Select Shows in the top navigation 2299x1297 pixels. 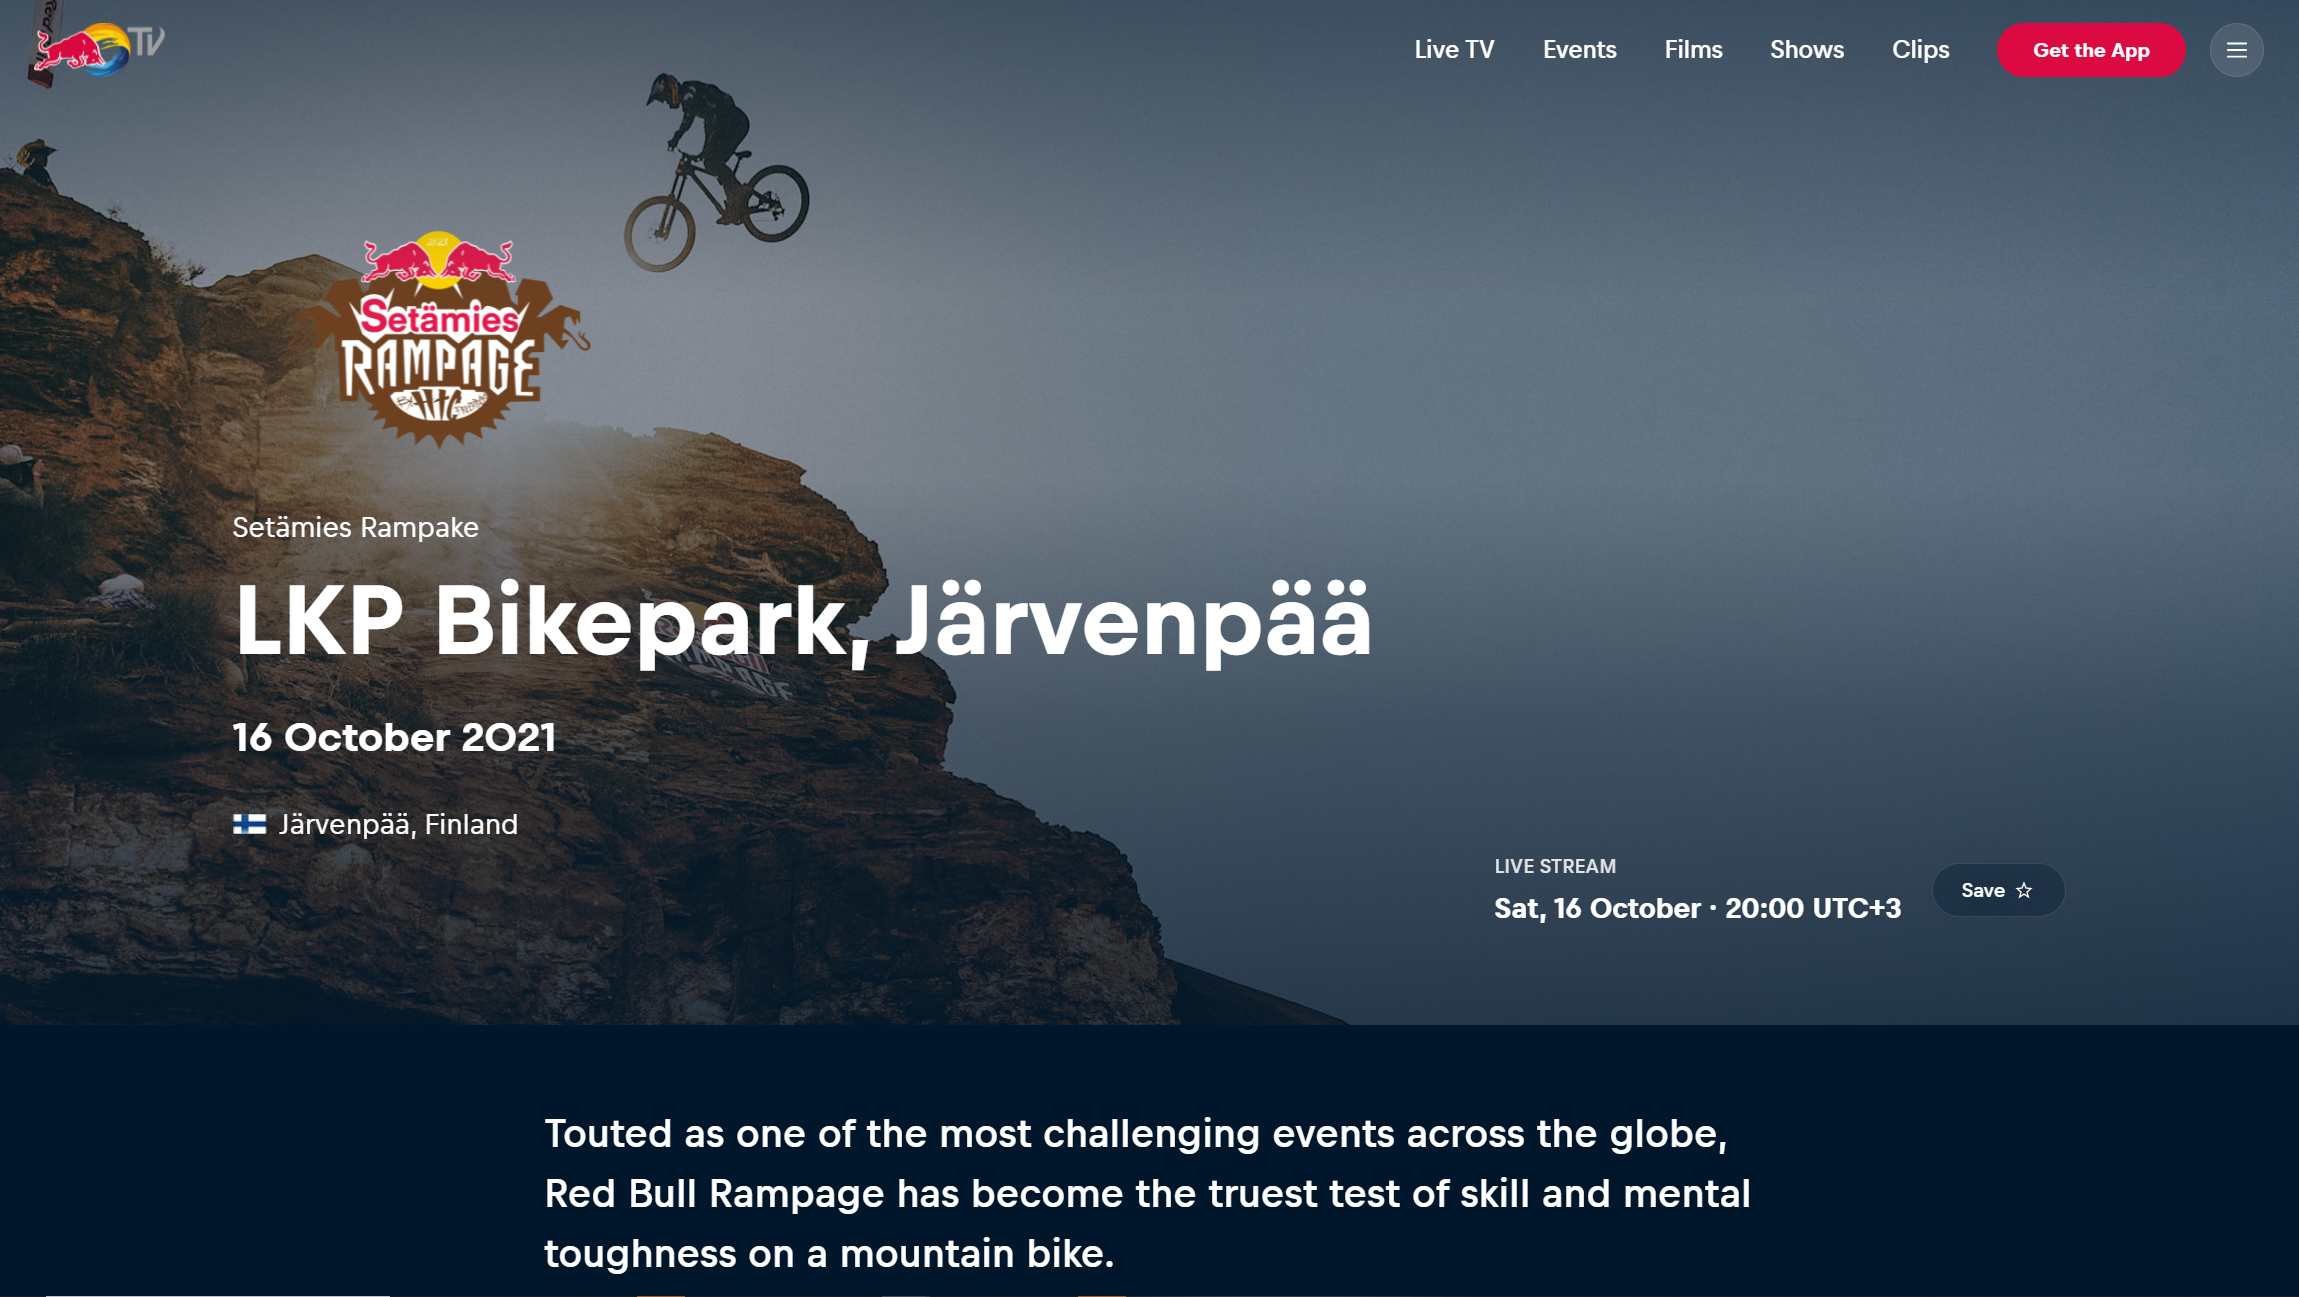(1806, 50)
